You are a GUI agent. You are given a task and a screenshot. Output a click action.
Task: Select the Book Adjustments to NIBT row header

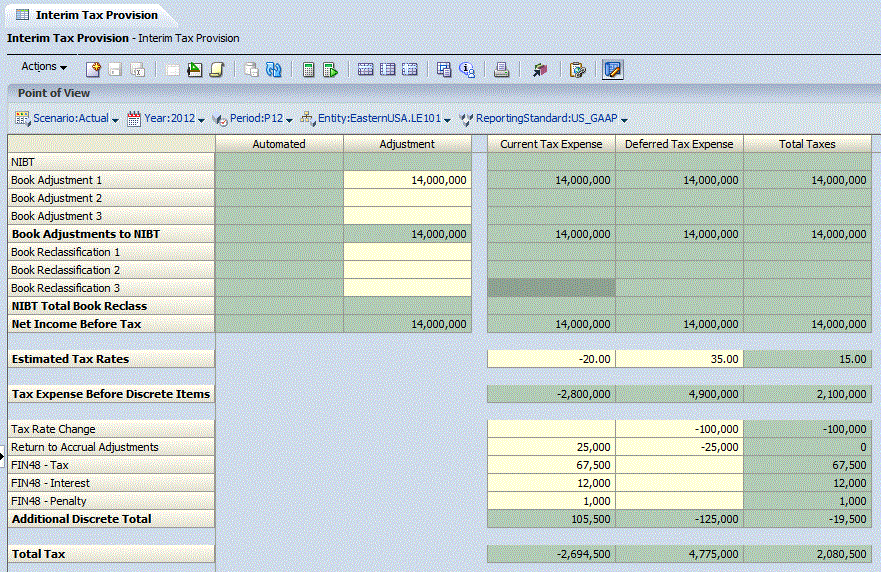pyautogui.click(x=111, y=234)
